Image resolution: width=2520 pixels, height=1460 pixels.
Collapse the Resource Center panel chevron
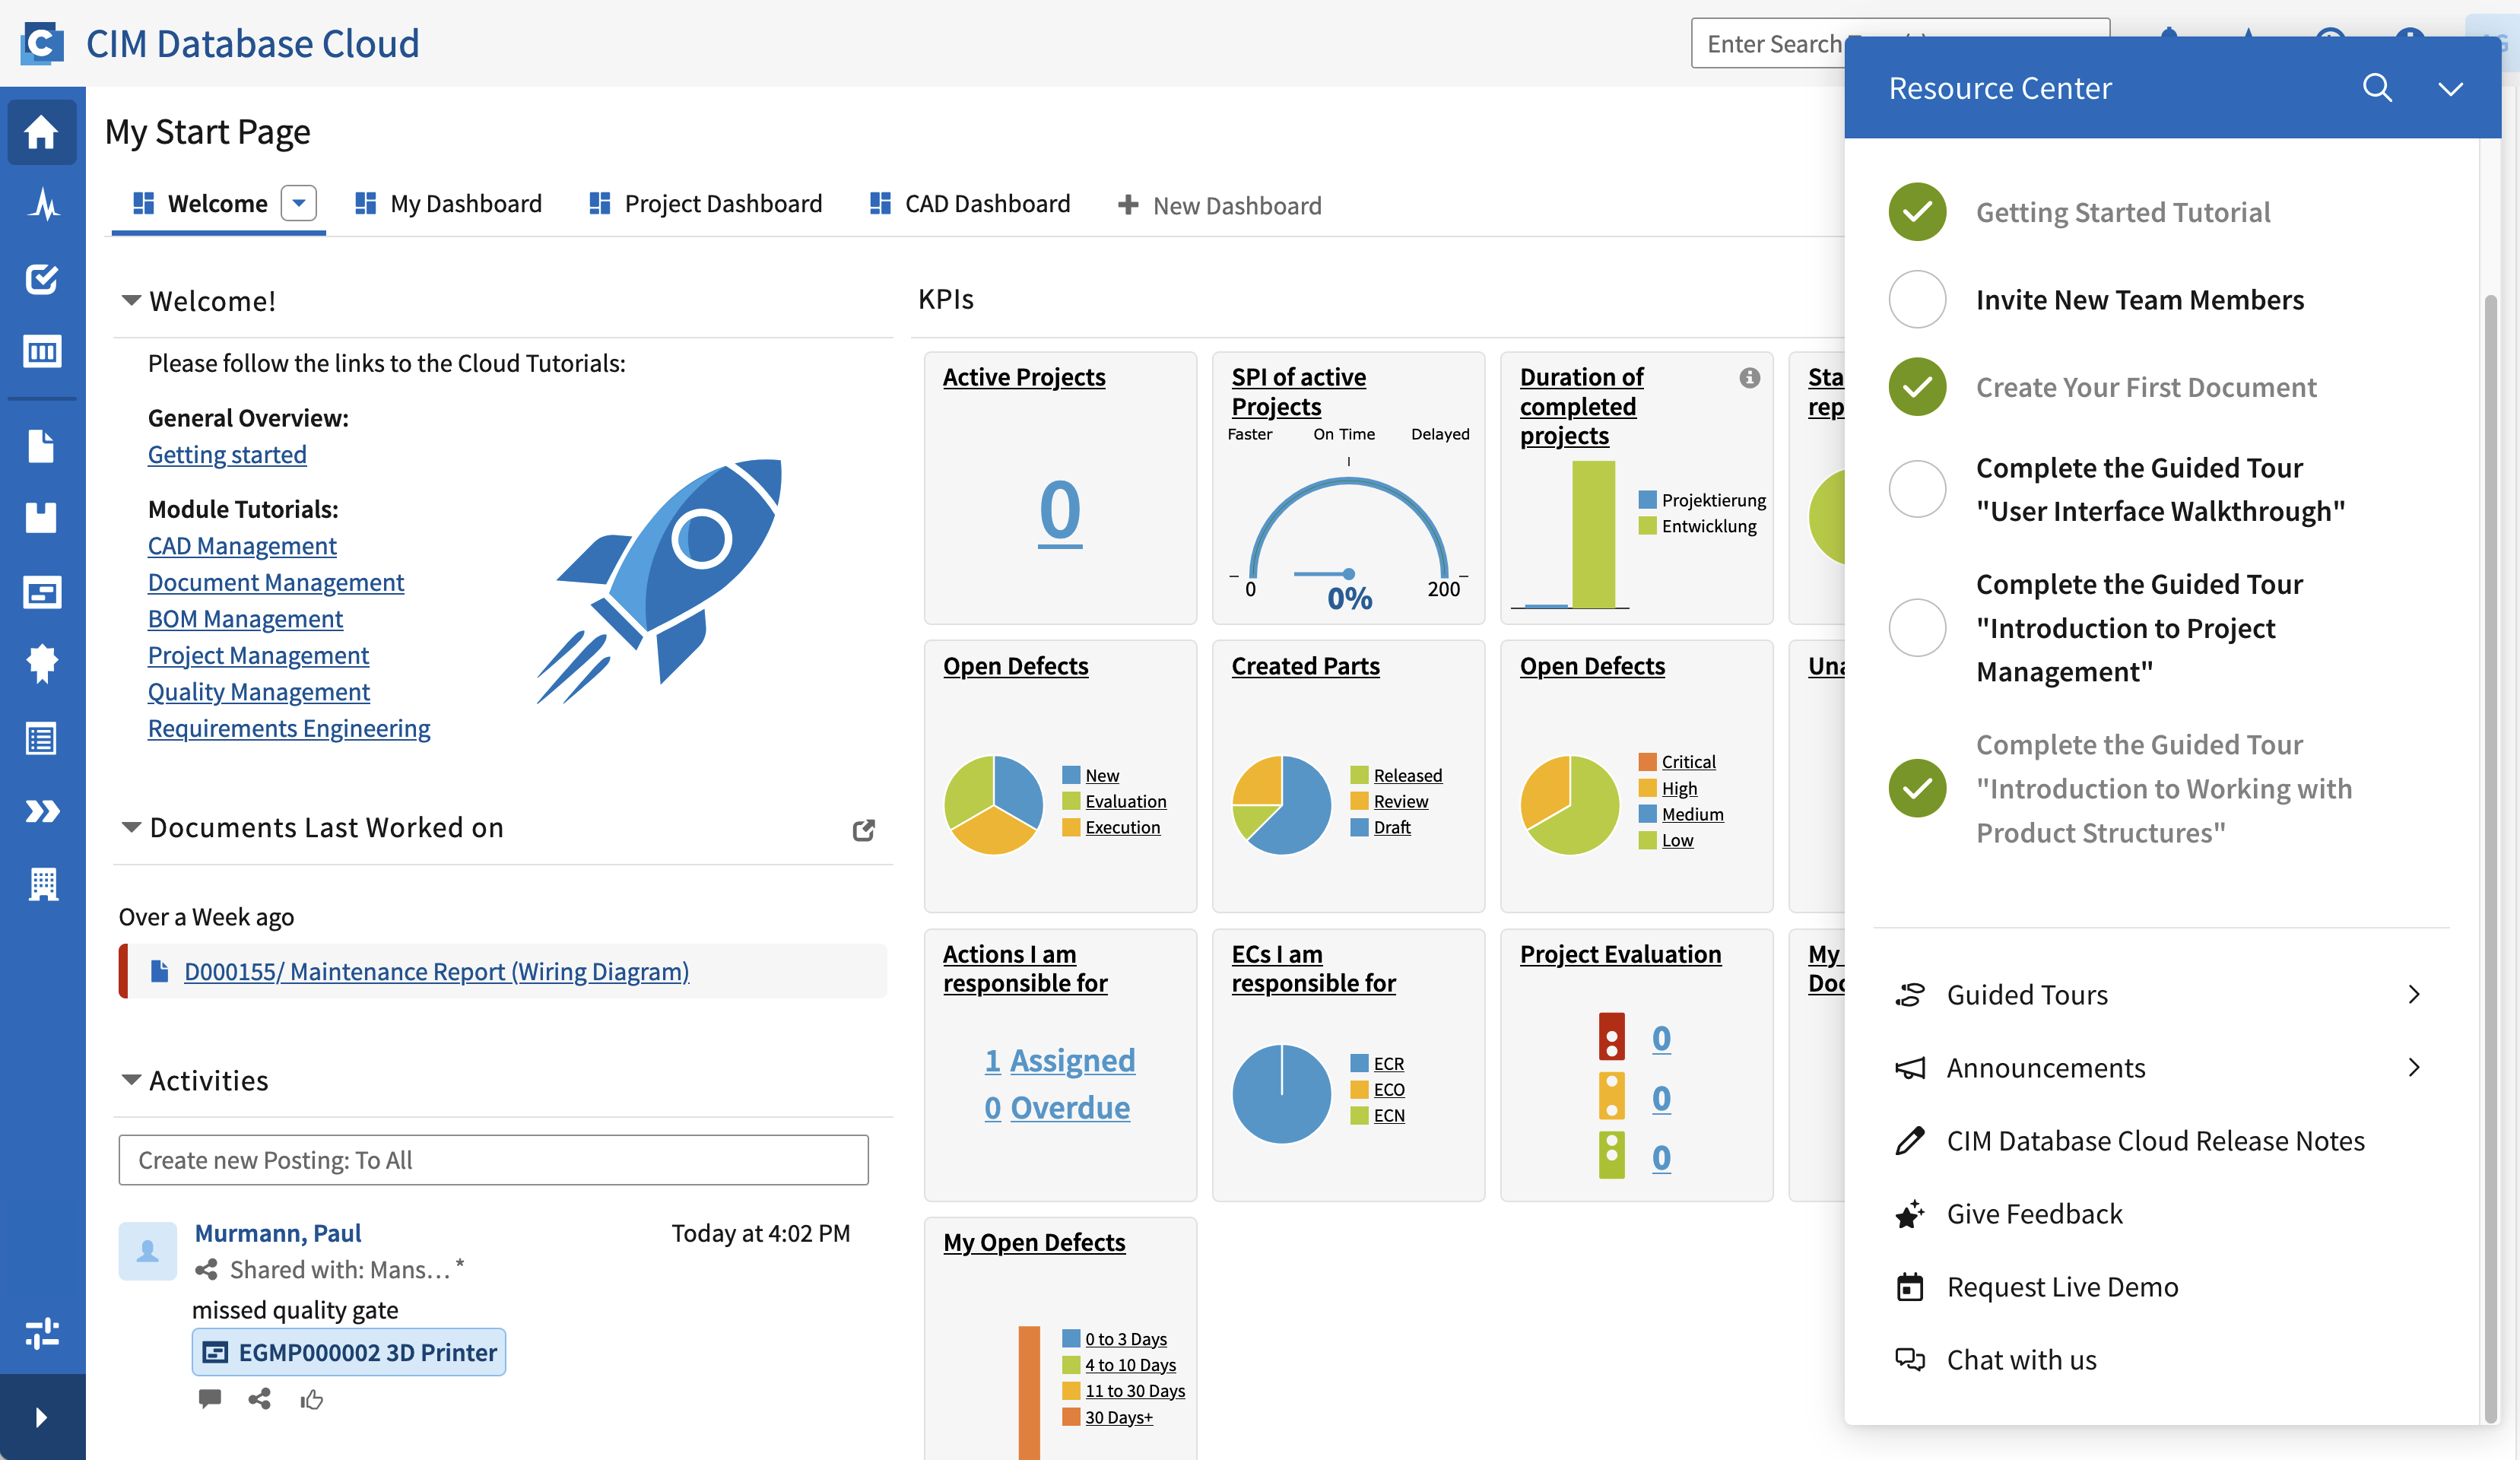[x=2449, y=88]
